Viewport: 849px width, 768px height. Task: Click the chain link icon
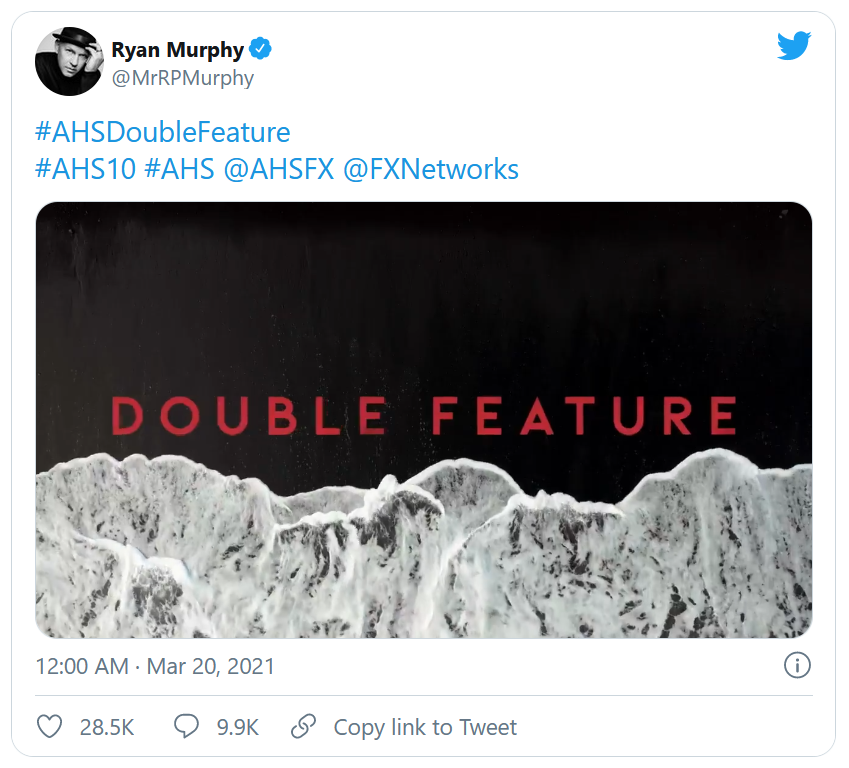tap(303, 726)
